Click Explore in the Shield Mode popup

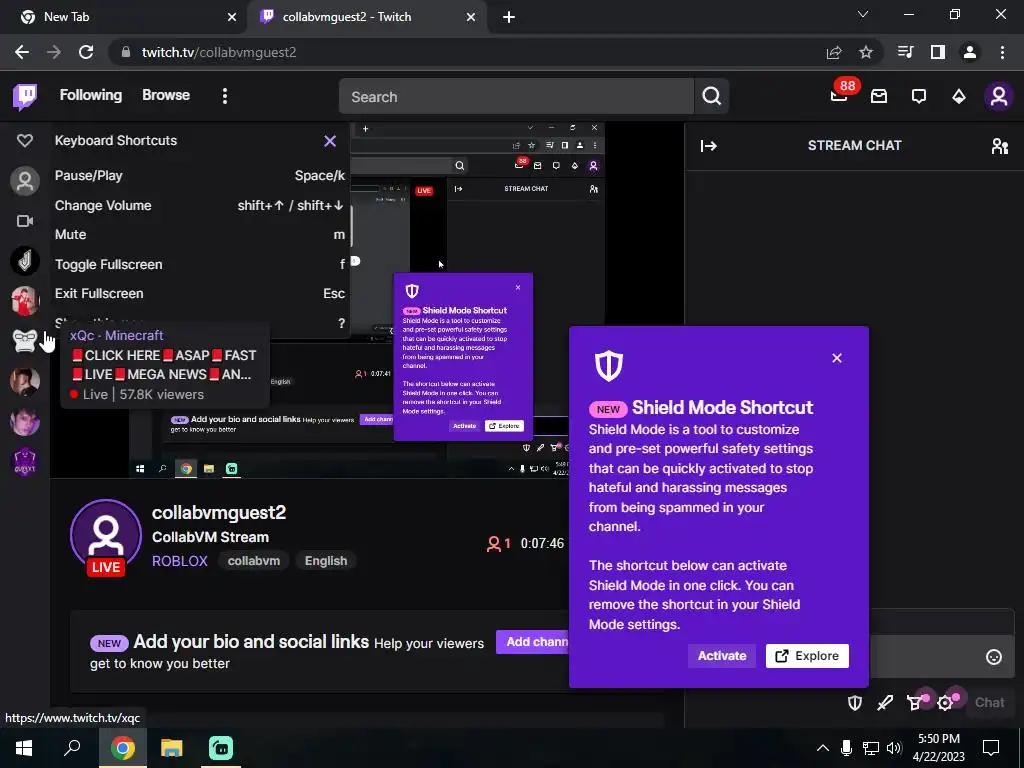[807, 656]
